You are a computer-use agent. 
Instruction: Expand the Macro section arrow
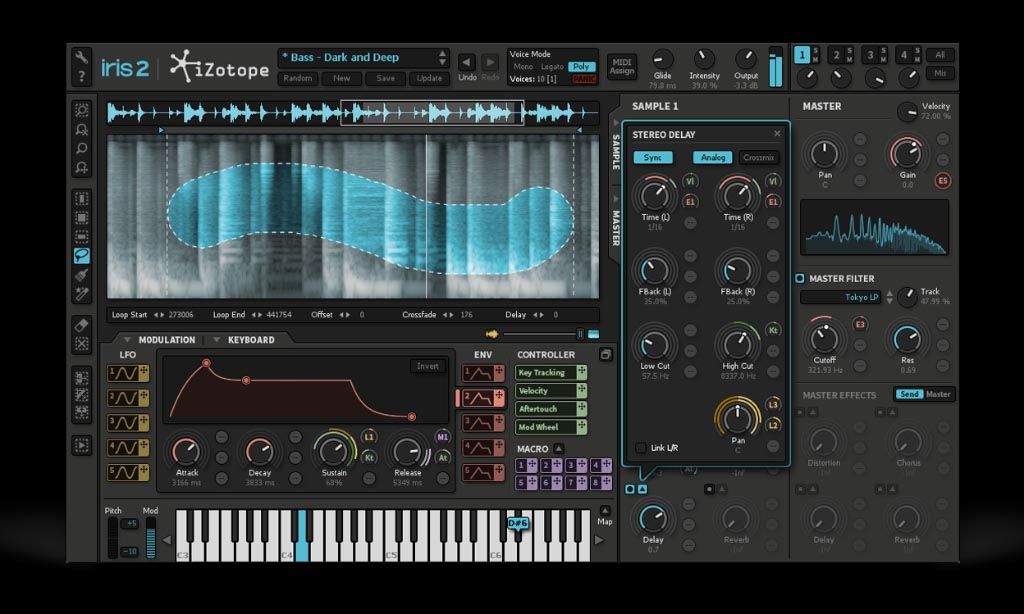click(x=558, y=449)
